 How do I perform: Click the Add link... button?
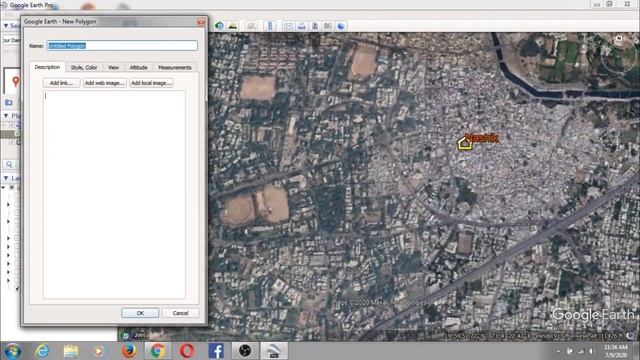[x=62, y=83]
